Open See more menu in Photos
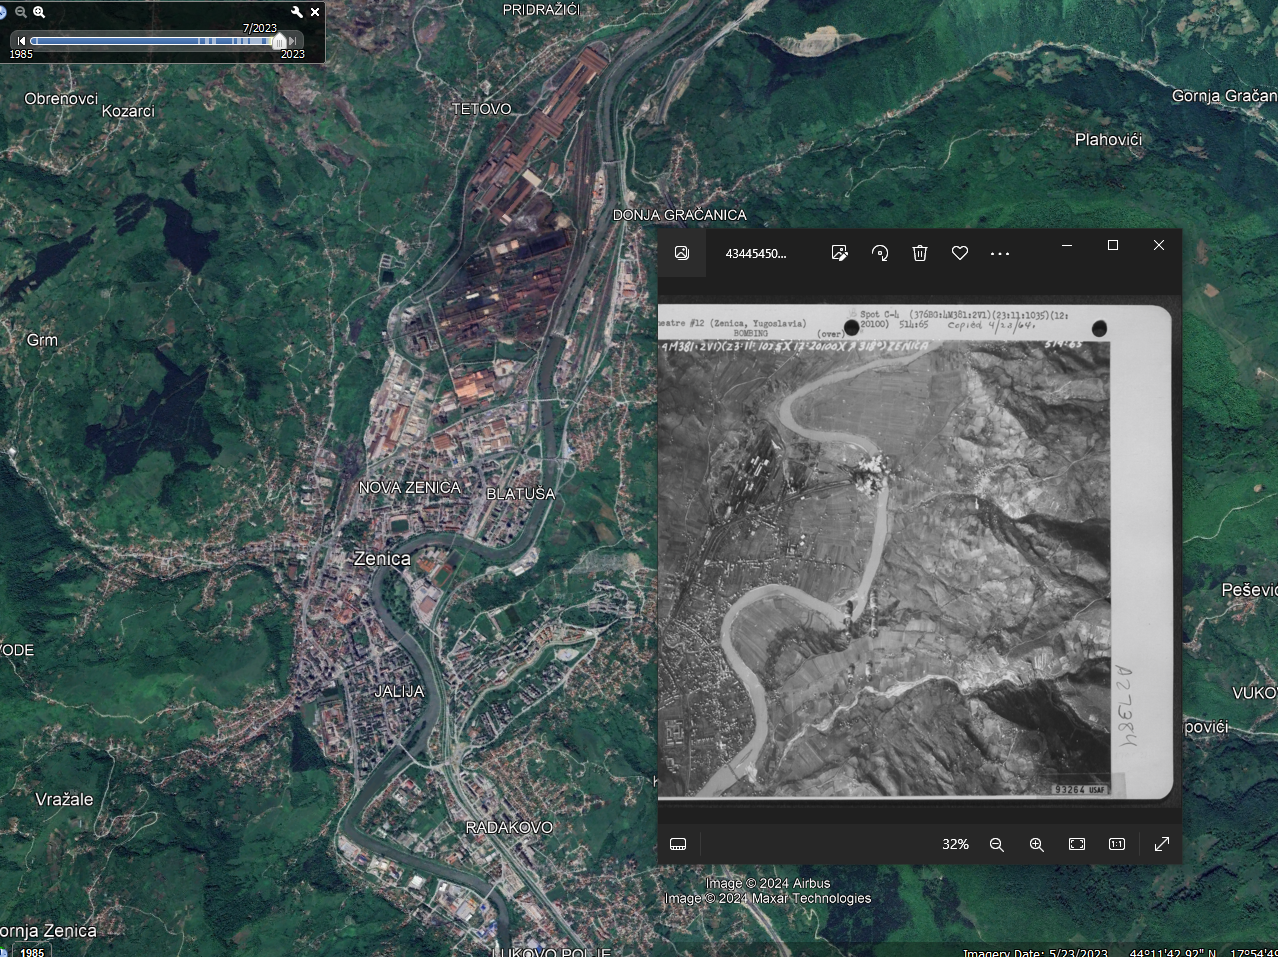 (1000, 254)
